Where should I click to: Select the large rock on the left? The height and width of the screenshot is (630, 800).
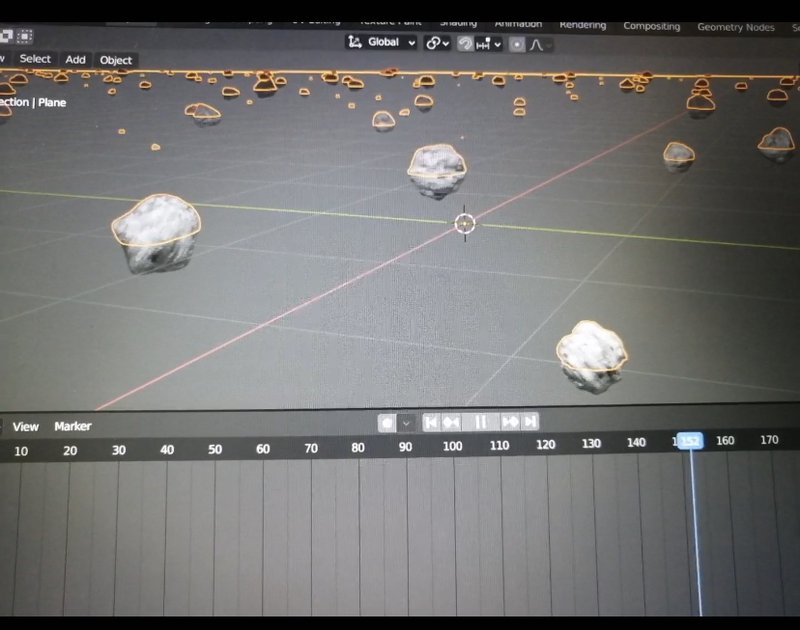(x=158, y=232)
